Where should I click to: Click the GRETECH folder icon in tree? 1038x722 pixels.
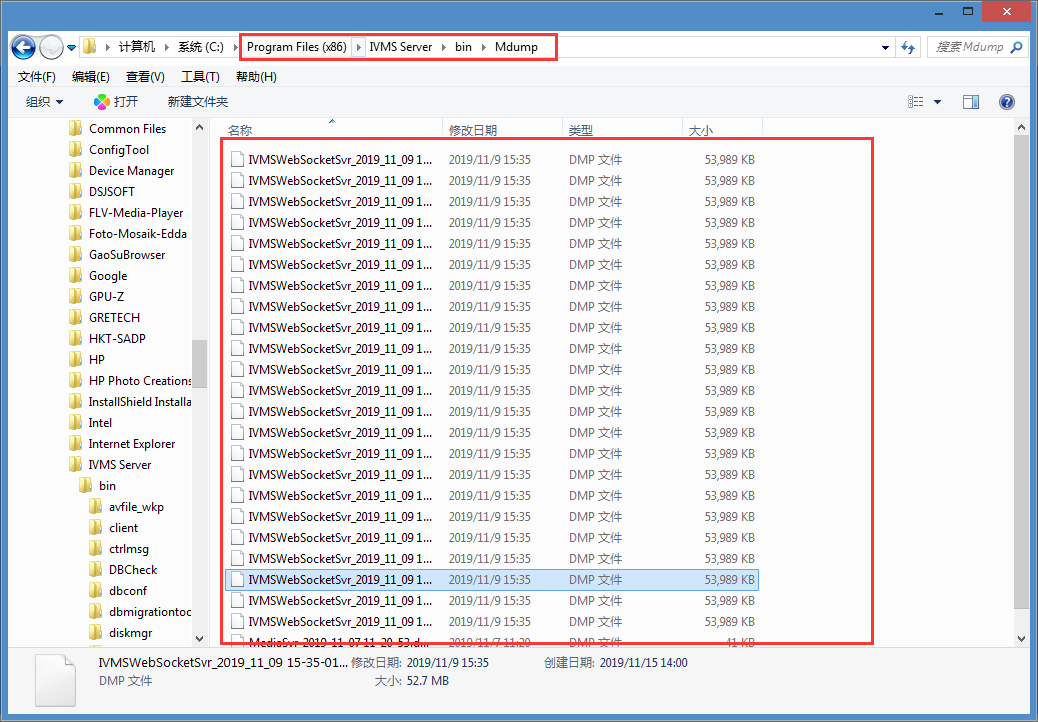75,318
